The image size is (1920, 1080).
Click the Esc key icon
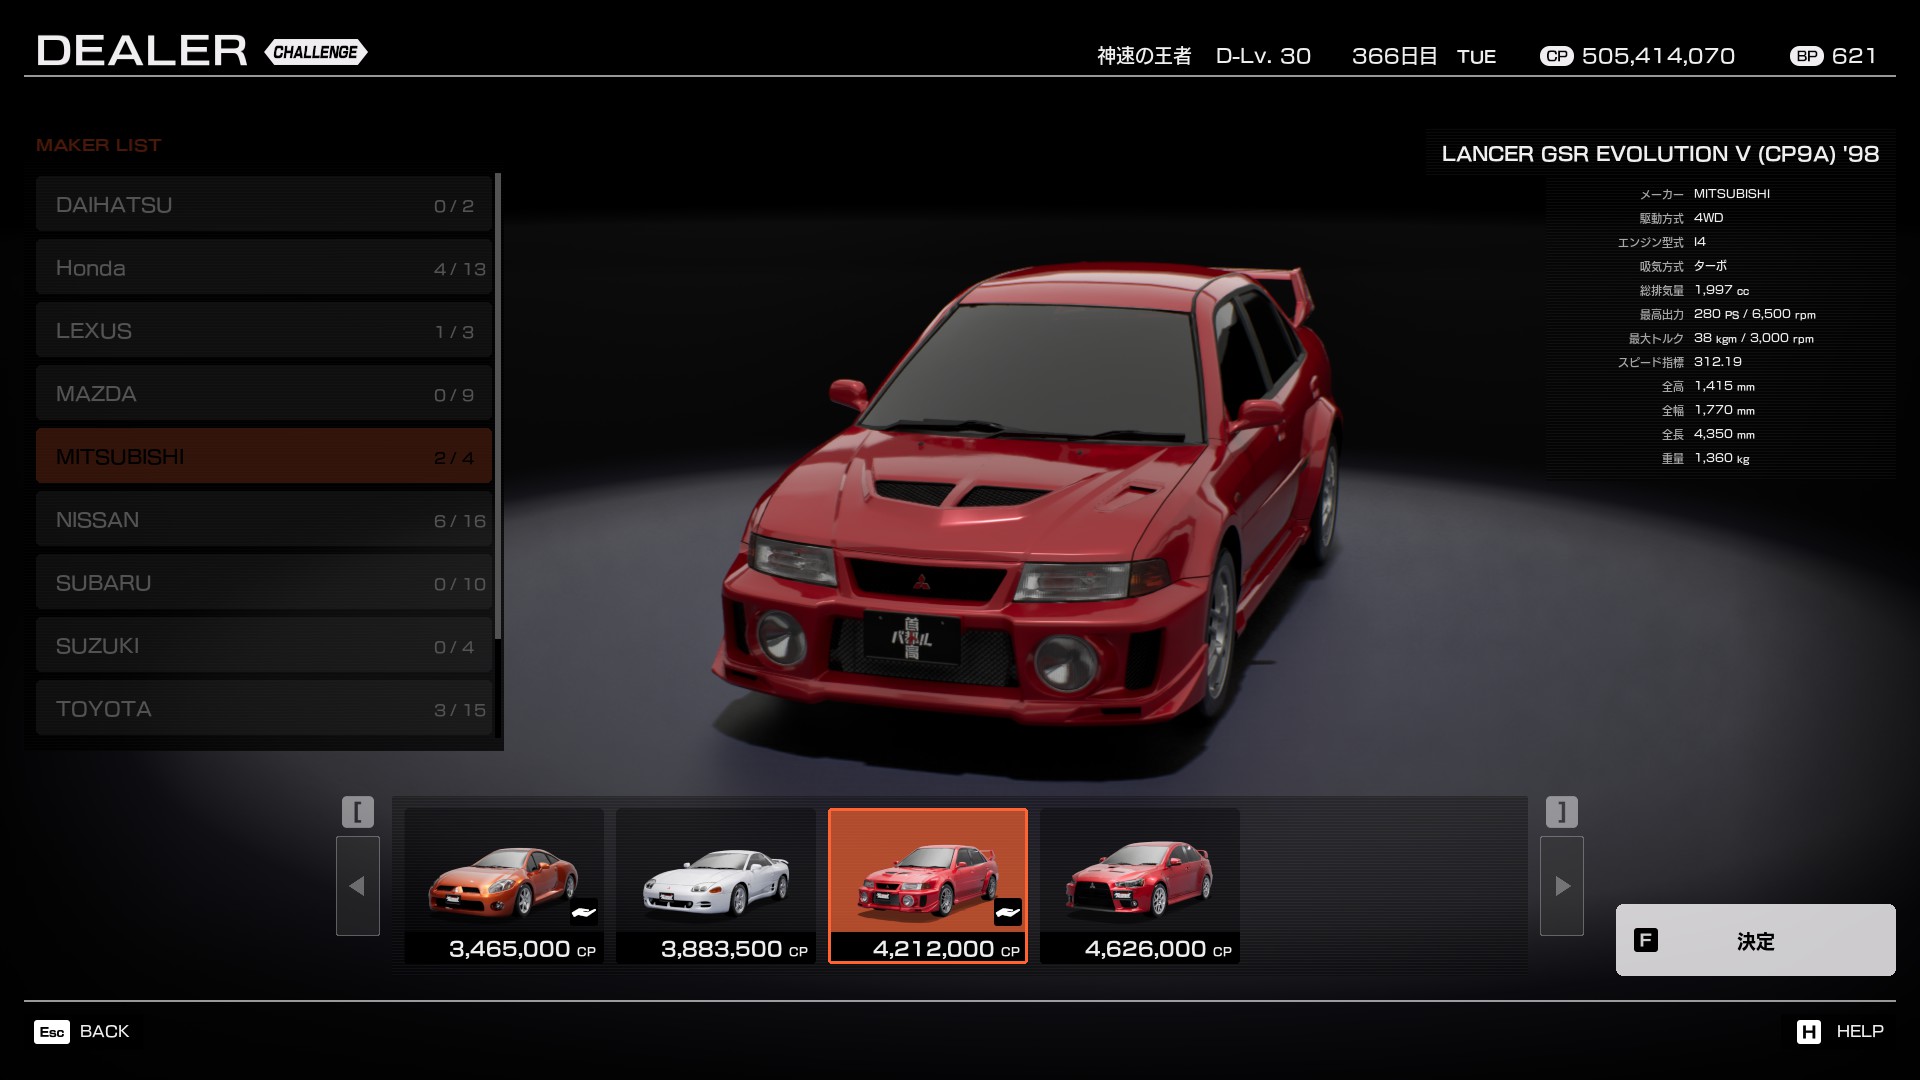tap(52, 1032)
